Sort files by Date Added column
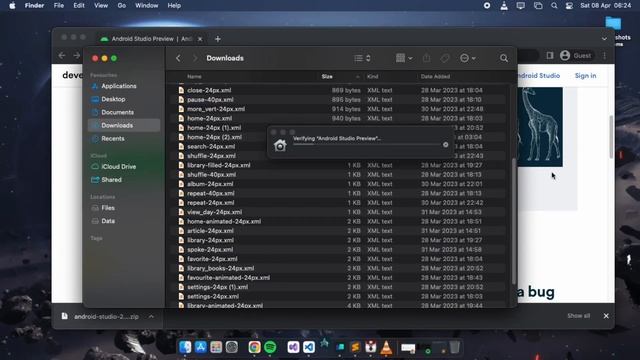 pos(435,76)
